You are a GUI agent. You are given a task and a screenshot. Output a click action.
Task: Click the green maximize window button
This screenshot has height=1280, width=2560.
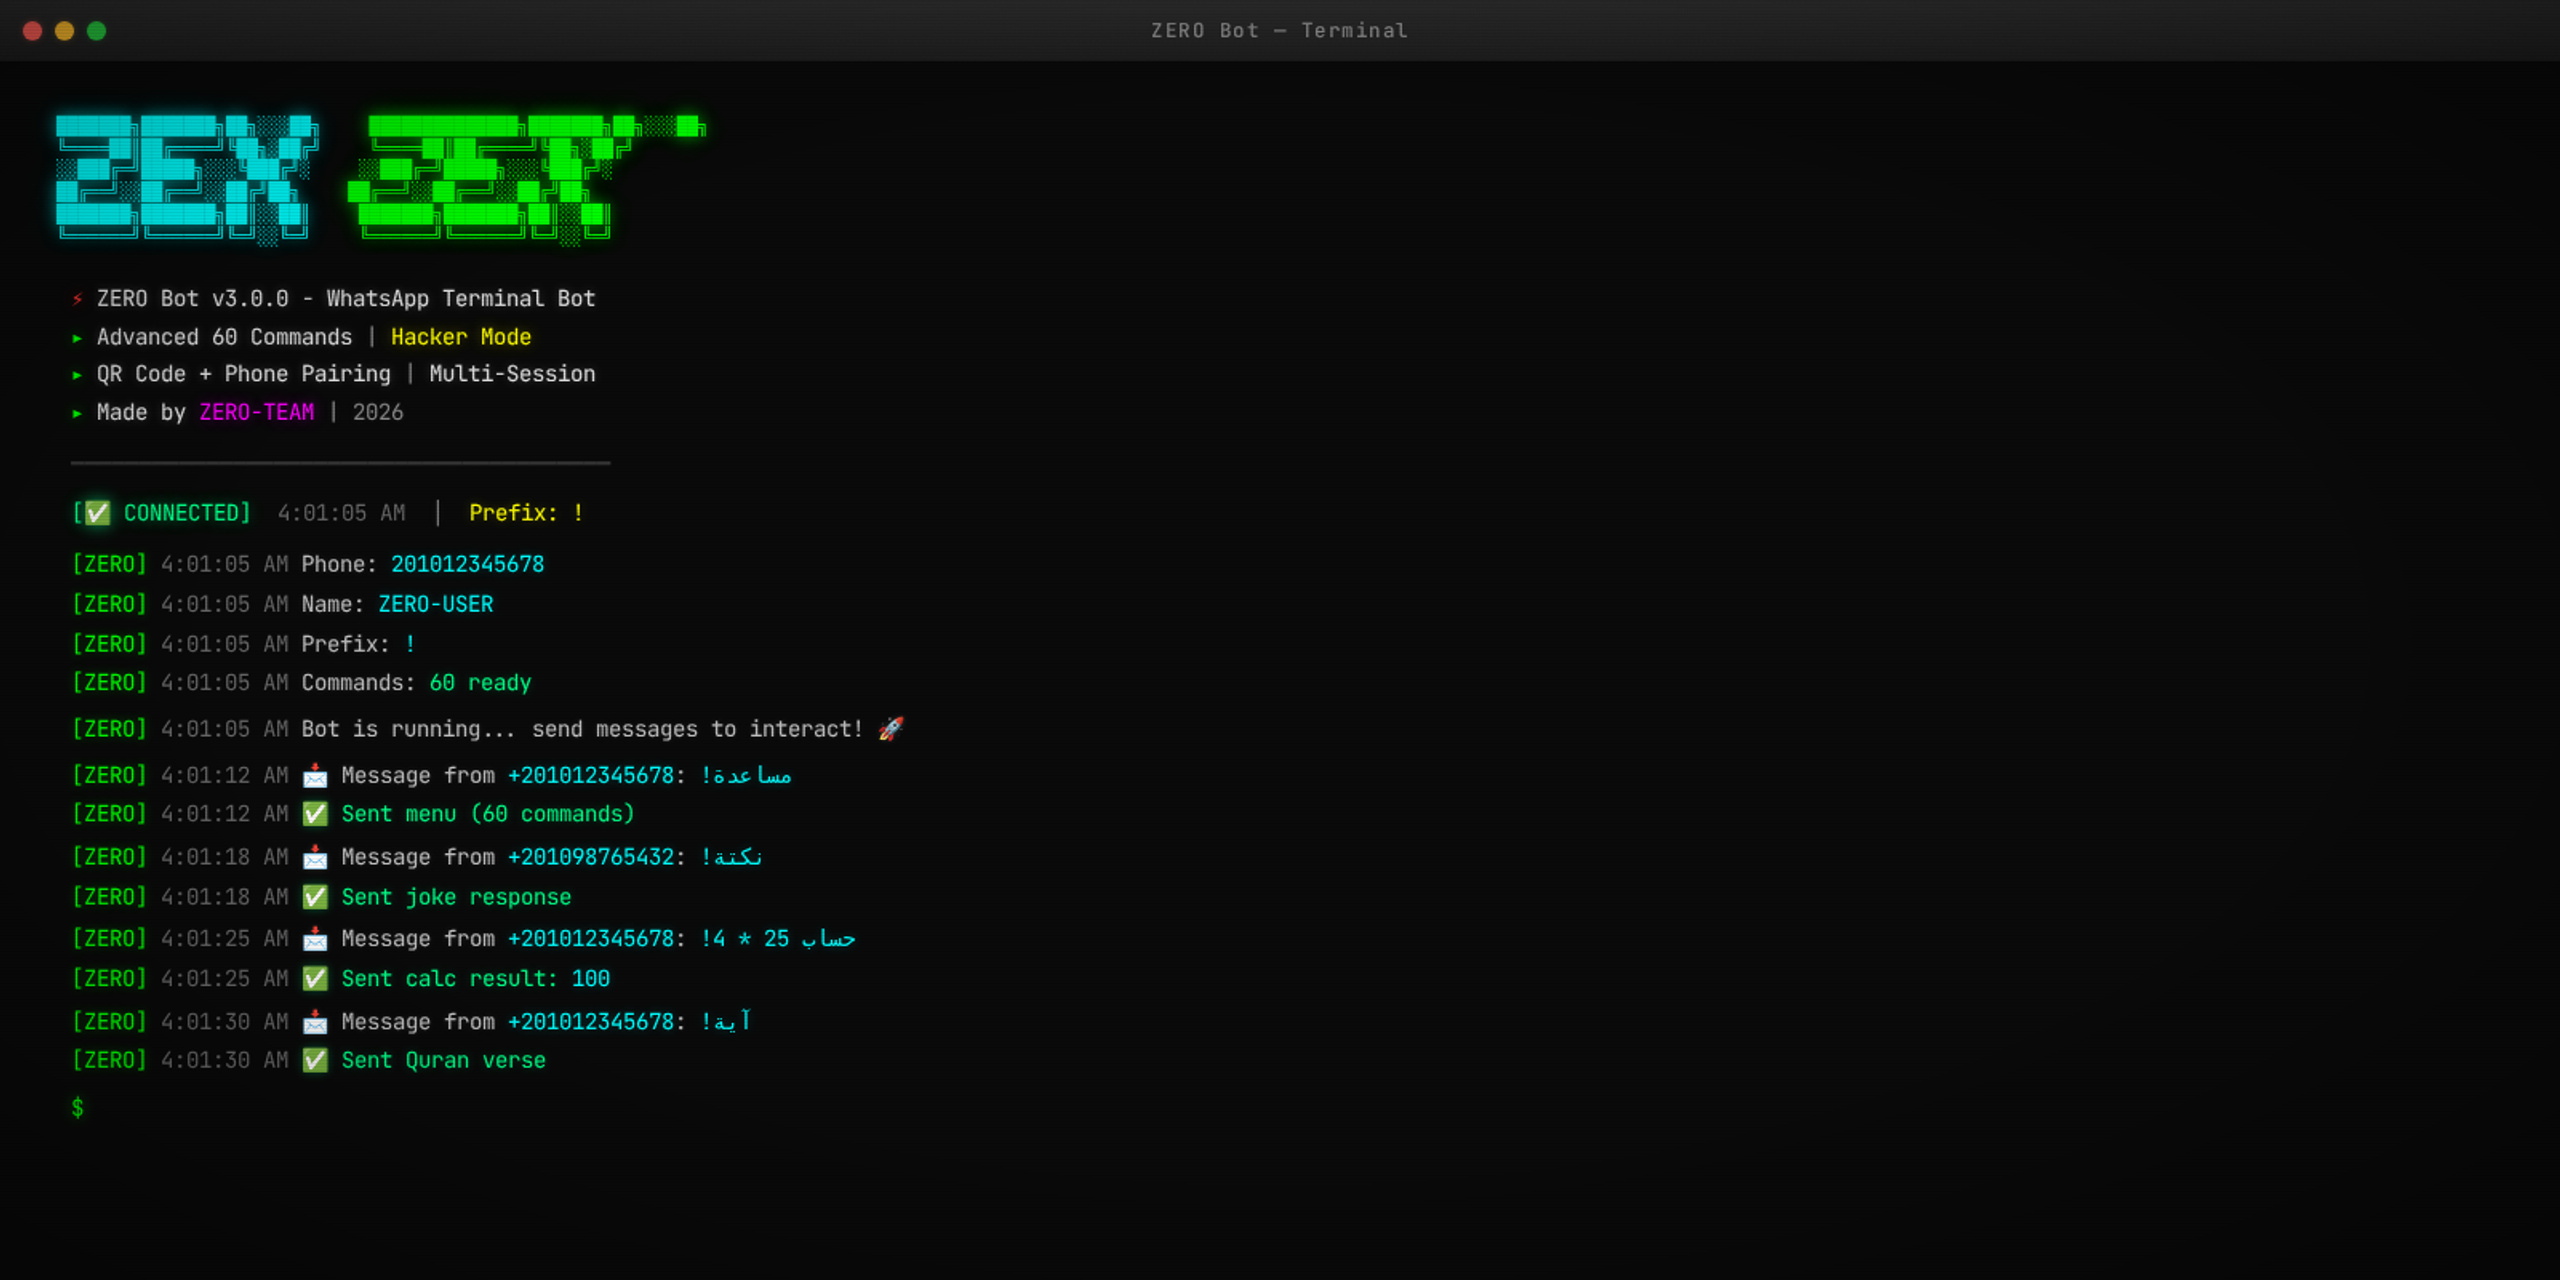tap(96, 31)
